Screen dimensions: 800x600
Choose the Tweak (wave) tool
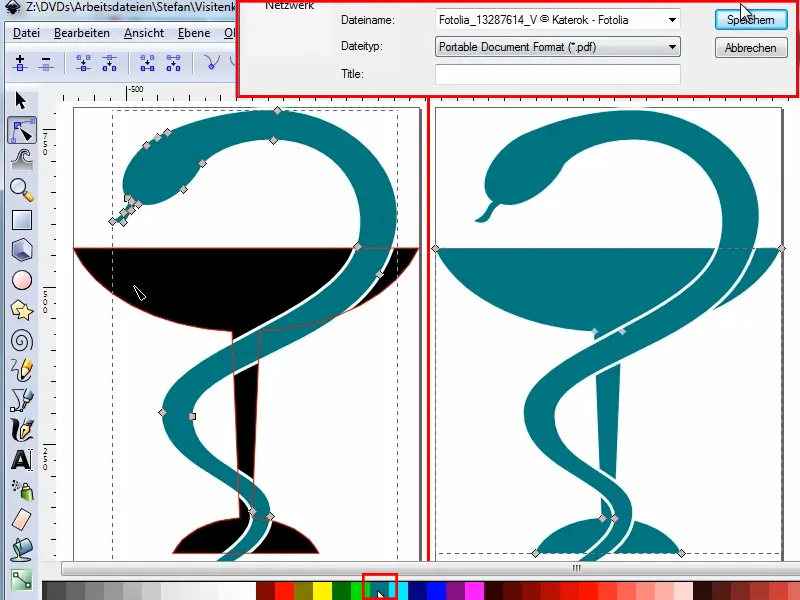coord(21,160)
